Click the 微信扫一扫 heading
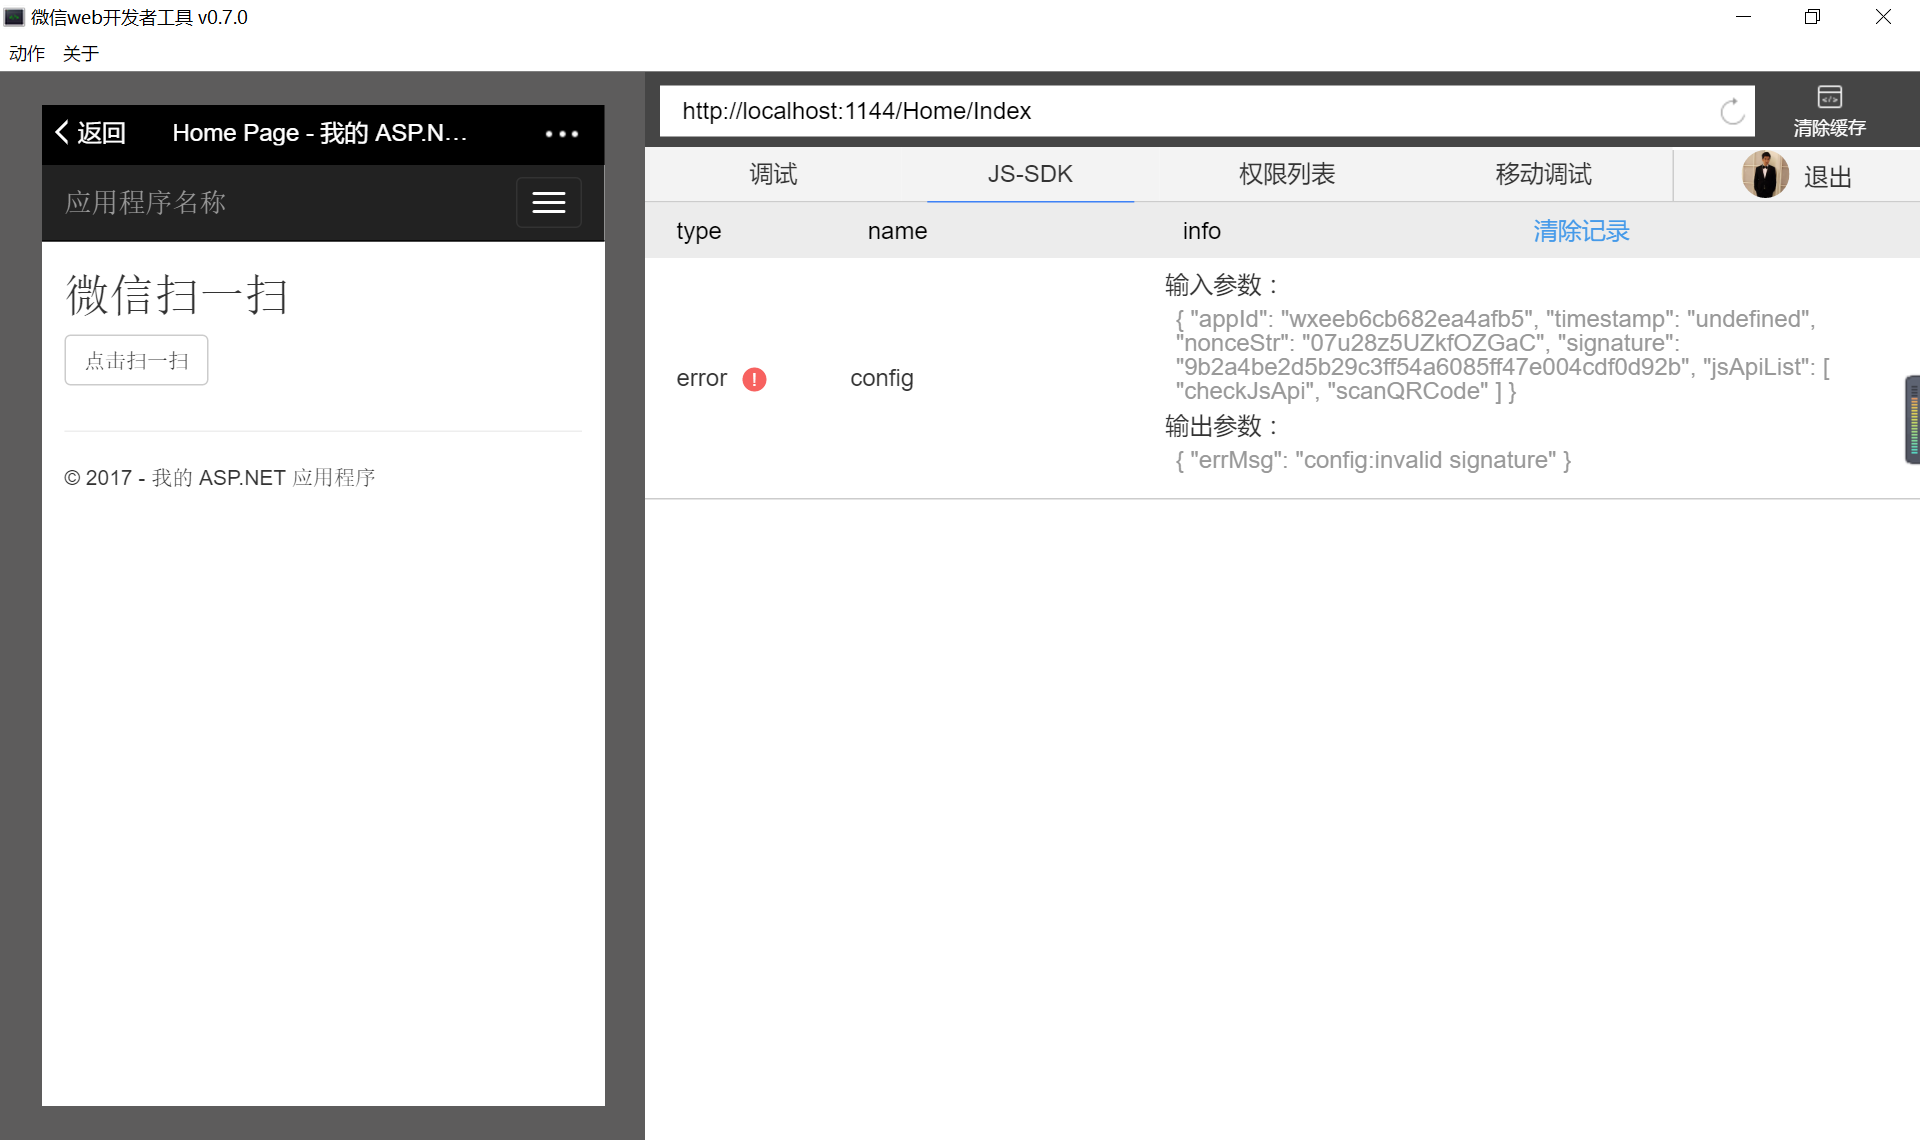 177,296
